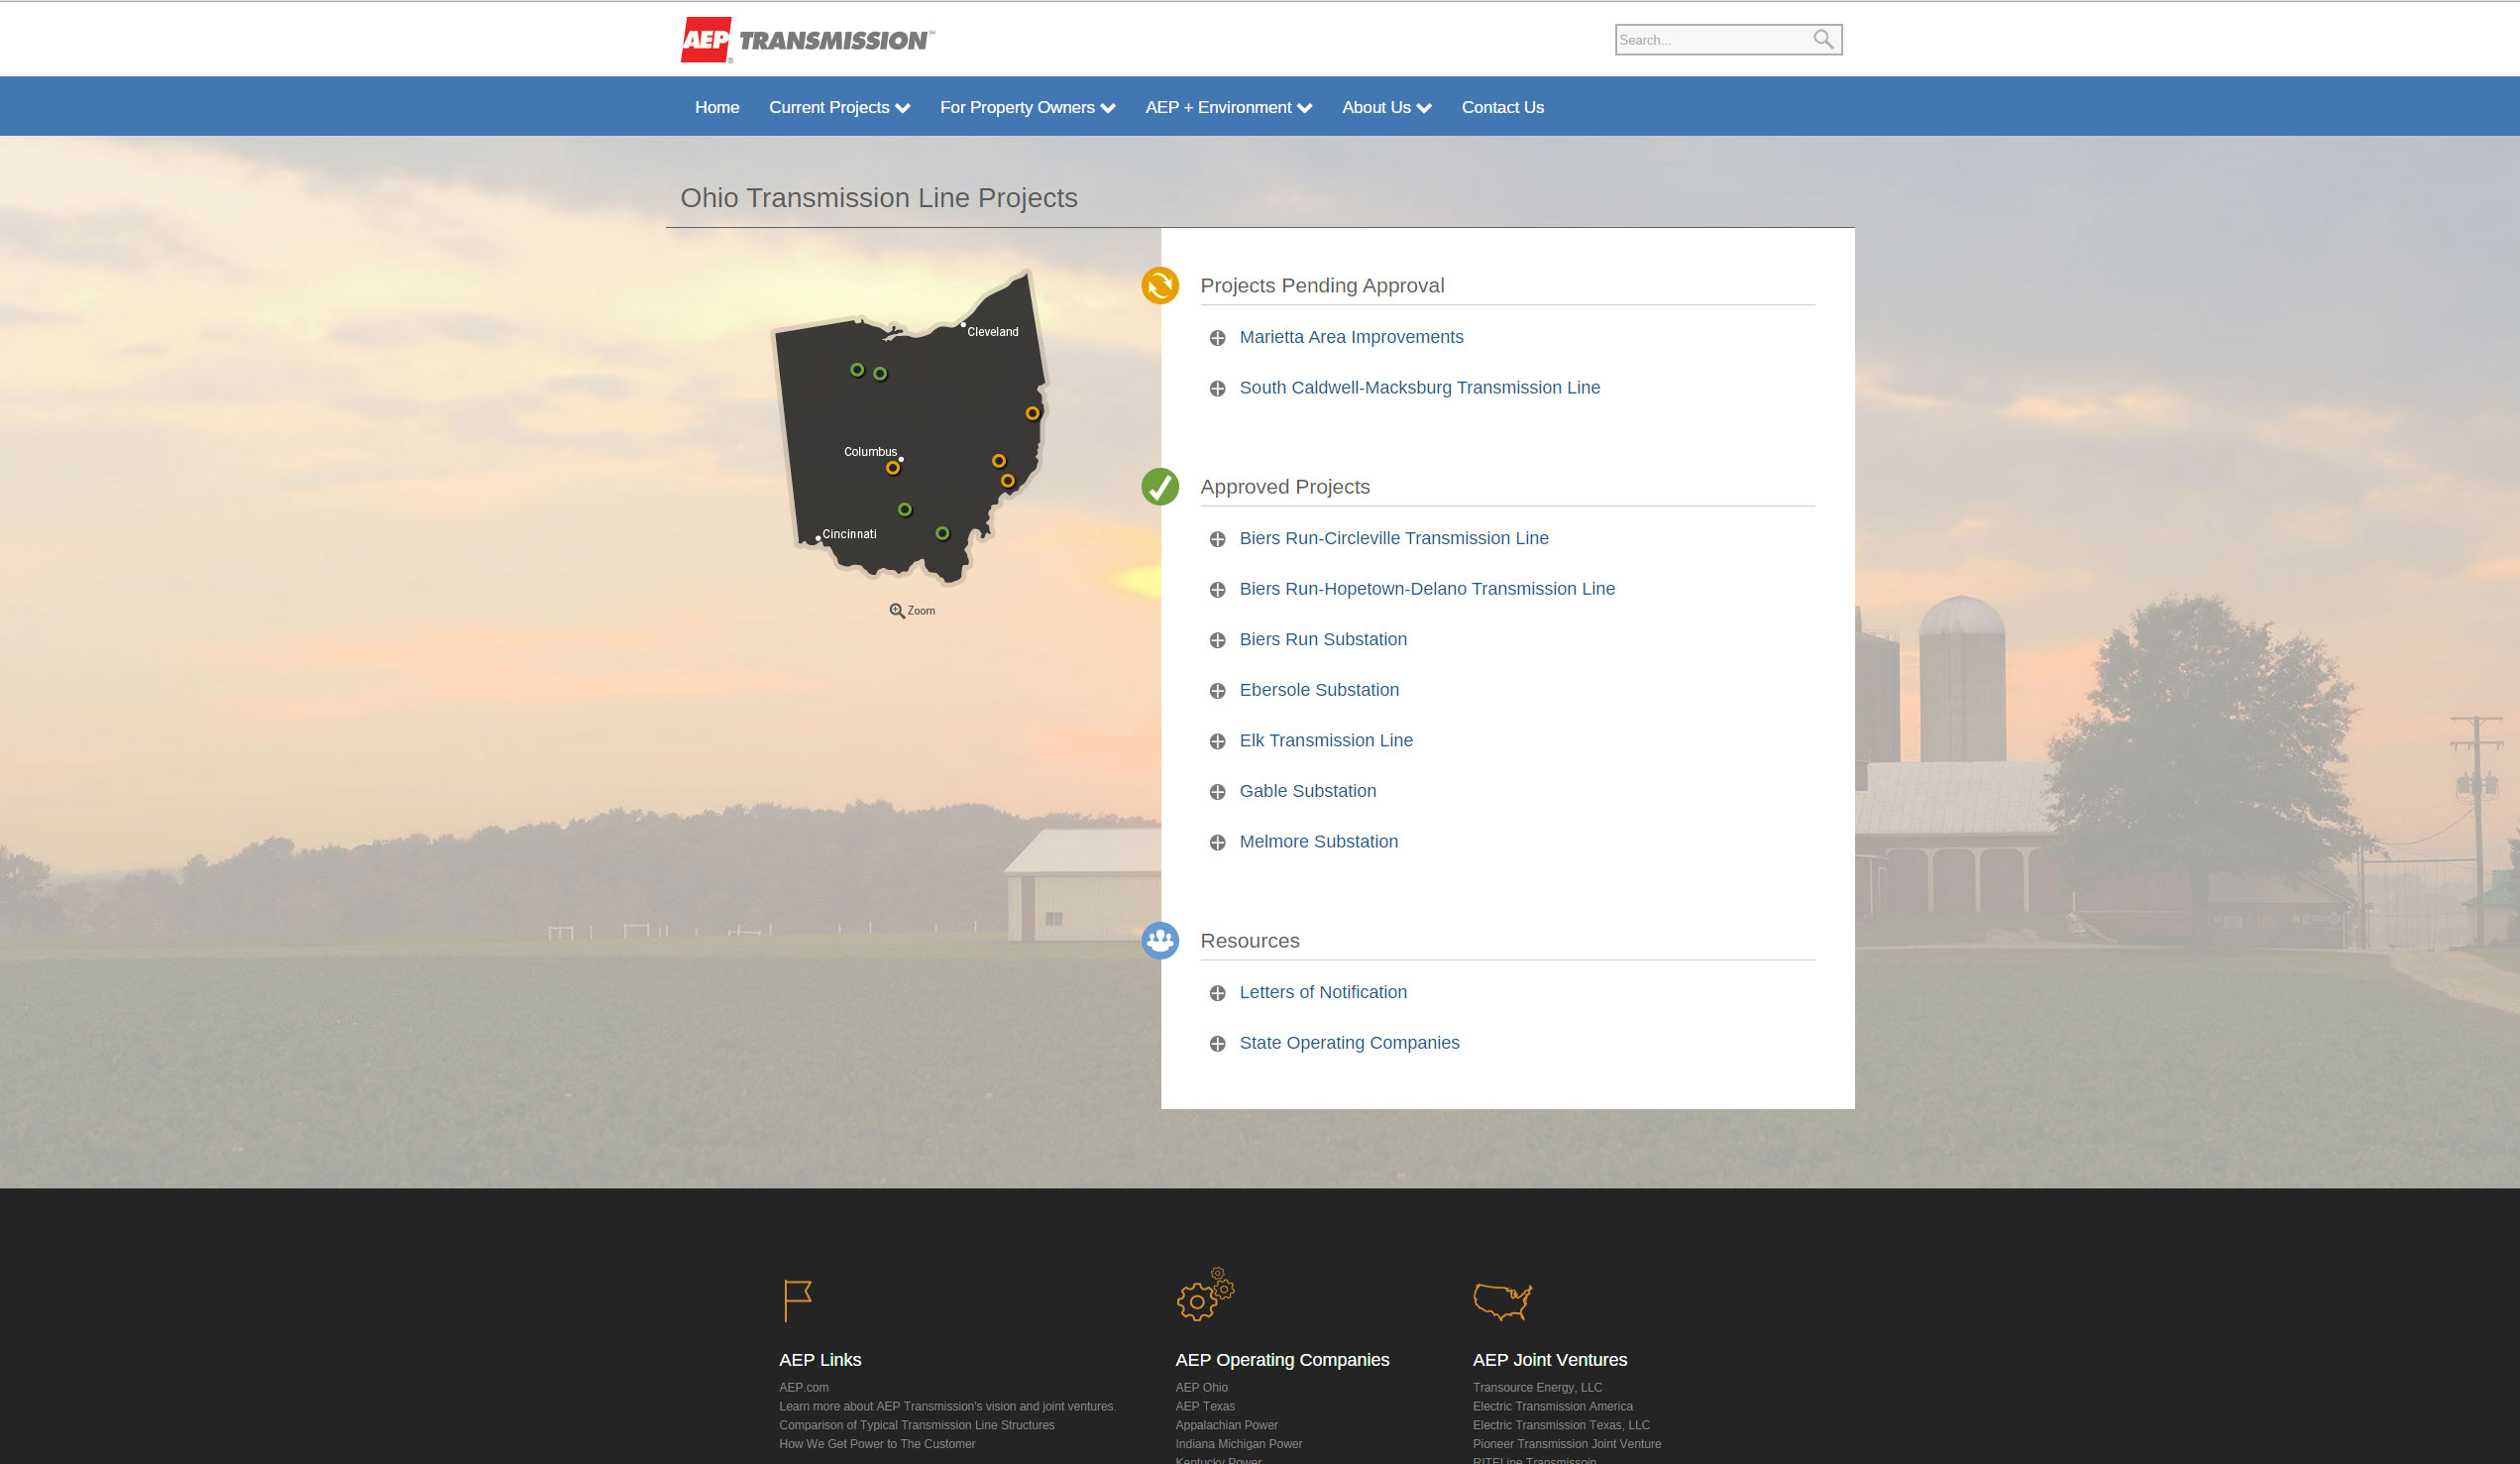Viewport: 2520px width, 1464px height.
Task: Expand Marietta Area Improvements plus icon
Action: click(x=1217, y=338)
